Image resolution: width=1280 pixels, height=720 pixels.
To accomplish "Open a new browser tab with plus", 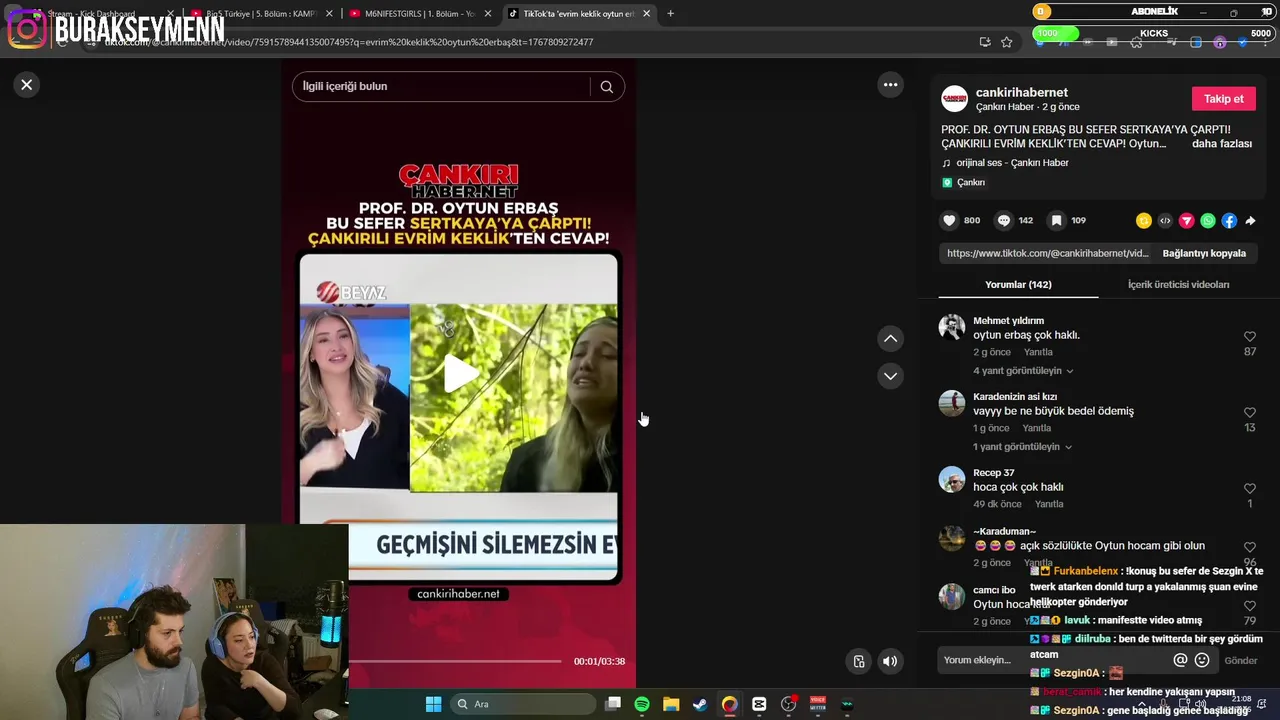I will [670, 14].
